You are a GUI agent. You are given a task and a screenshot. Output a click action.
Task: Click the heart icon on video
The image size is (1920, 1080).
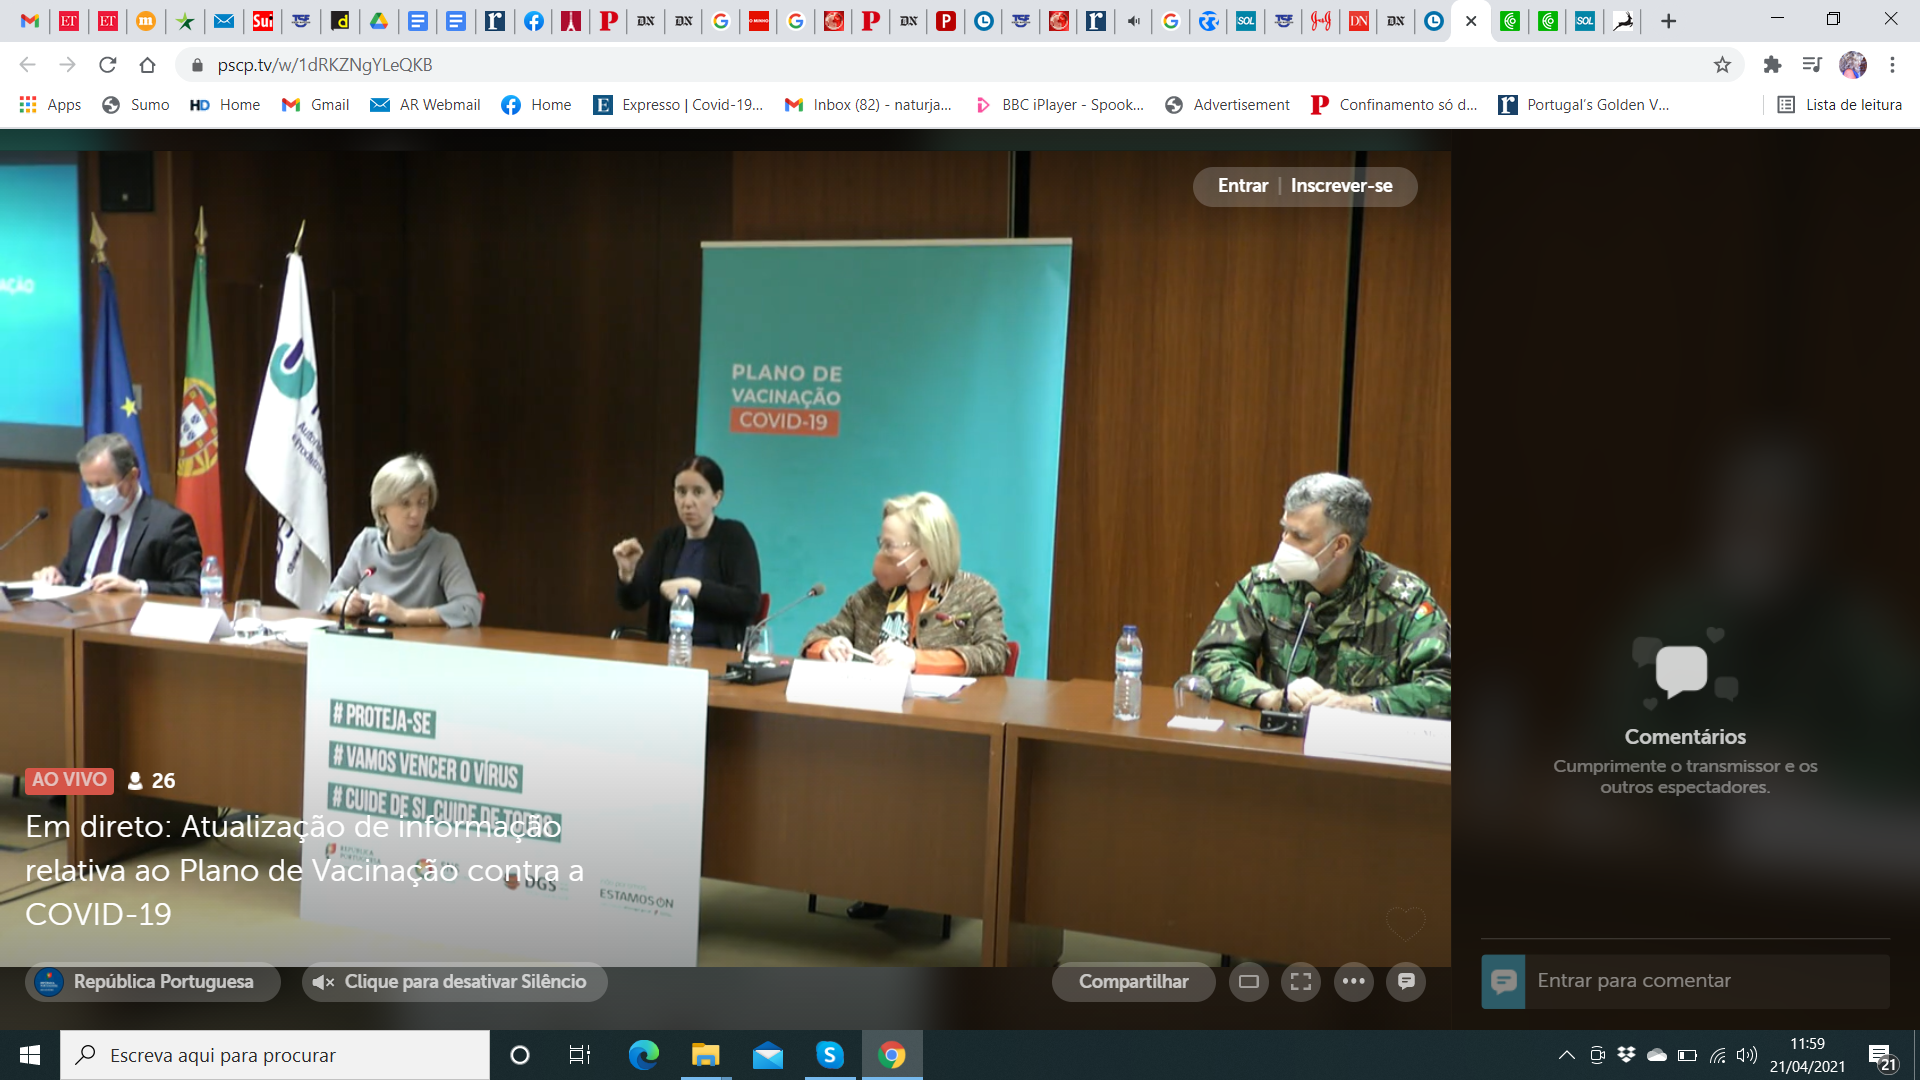1405,923
